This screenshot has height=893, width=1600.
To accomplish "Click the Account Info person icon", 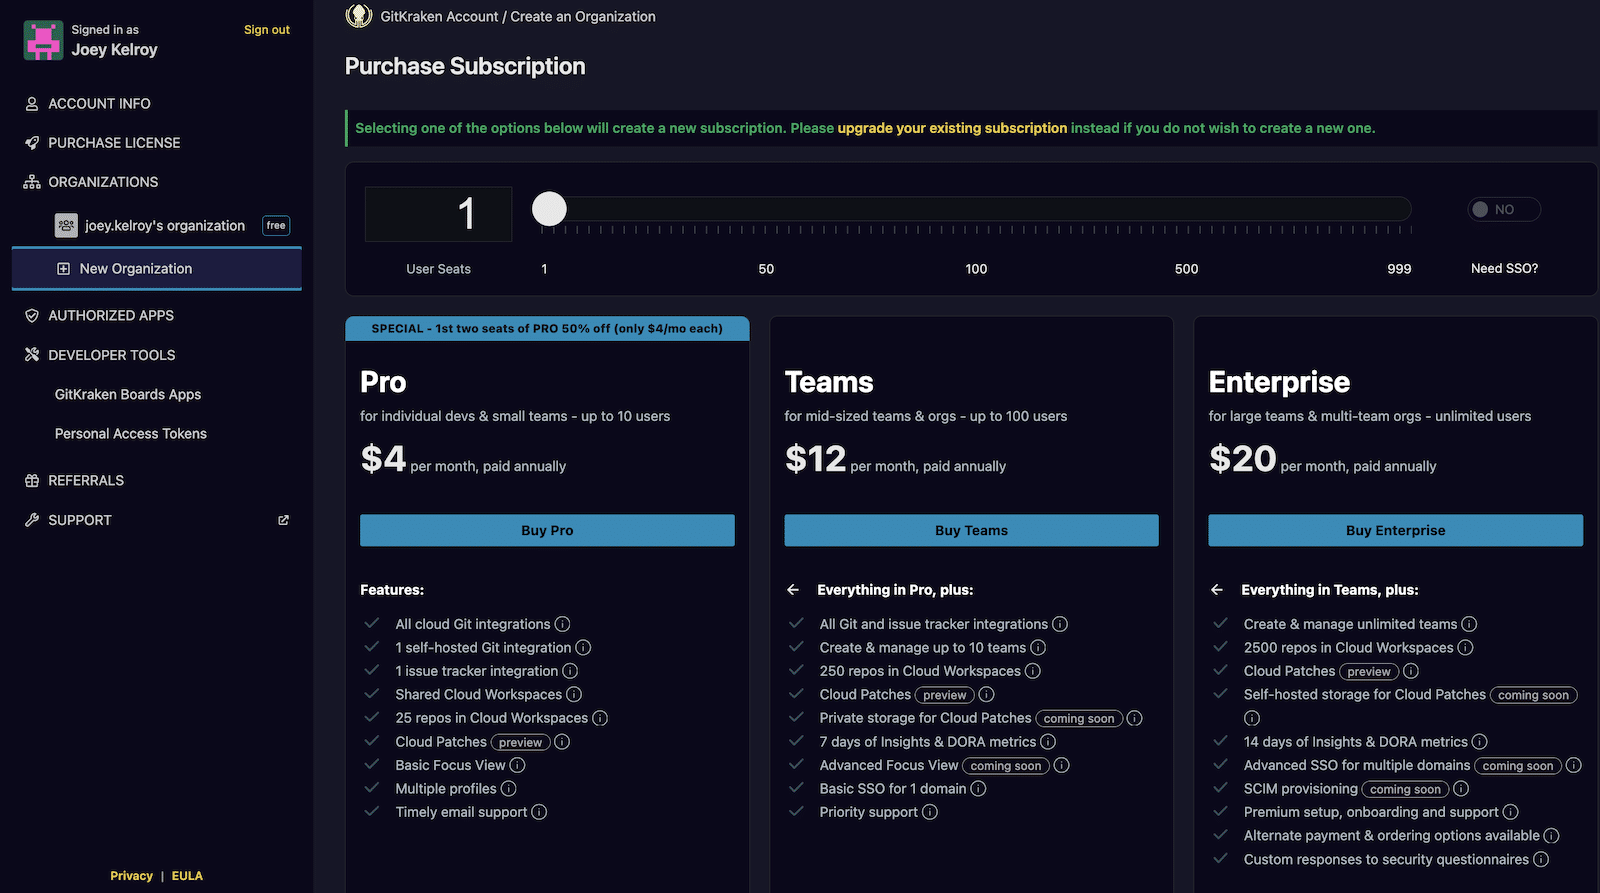I will click(32, 104).
